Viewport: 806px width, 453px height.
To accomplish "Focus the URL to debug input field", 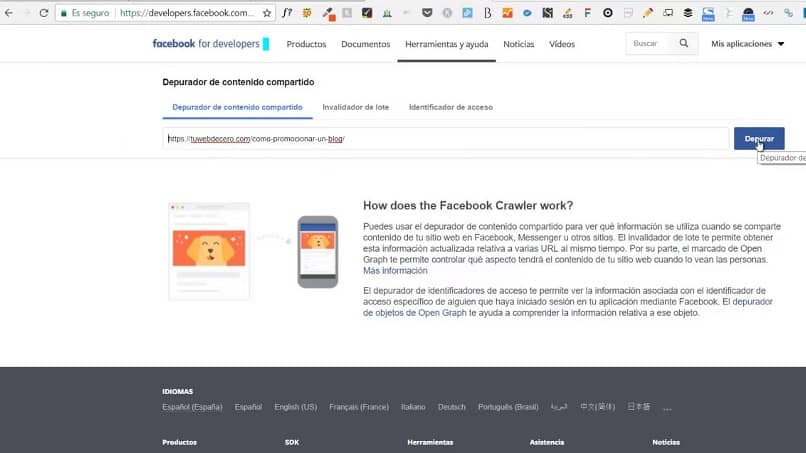I will 446,139.
